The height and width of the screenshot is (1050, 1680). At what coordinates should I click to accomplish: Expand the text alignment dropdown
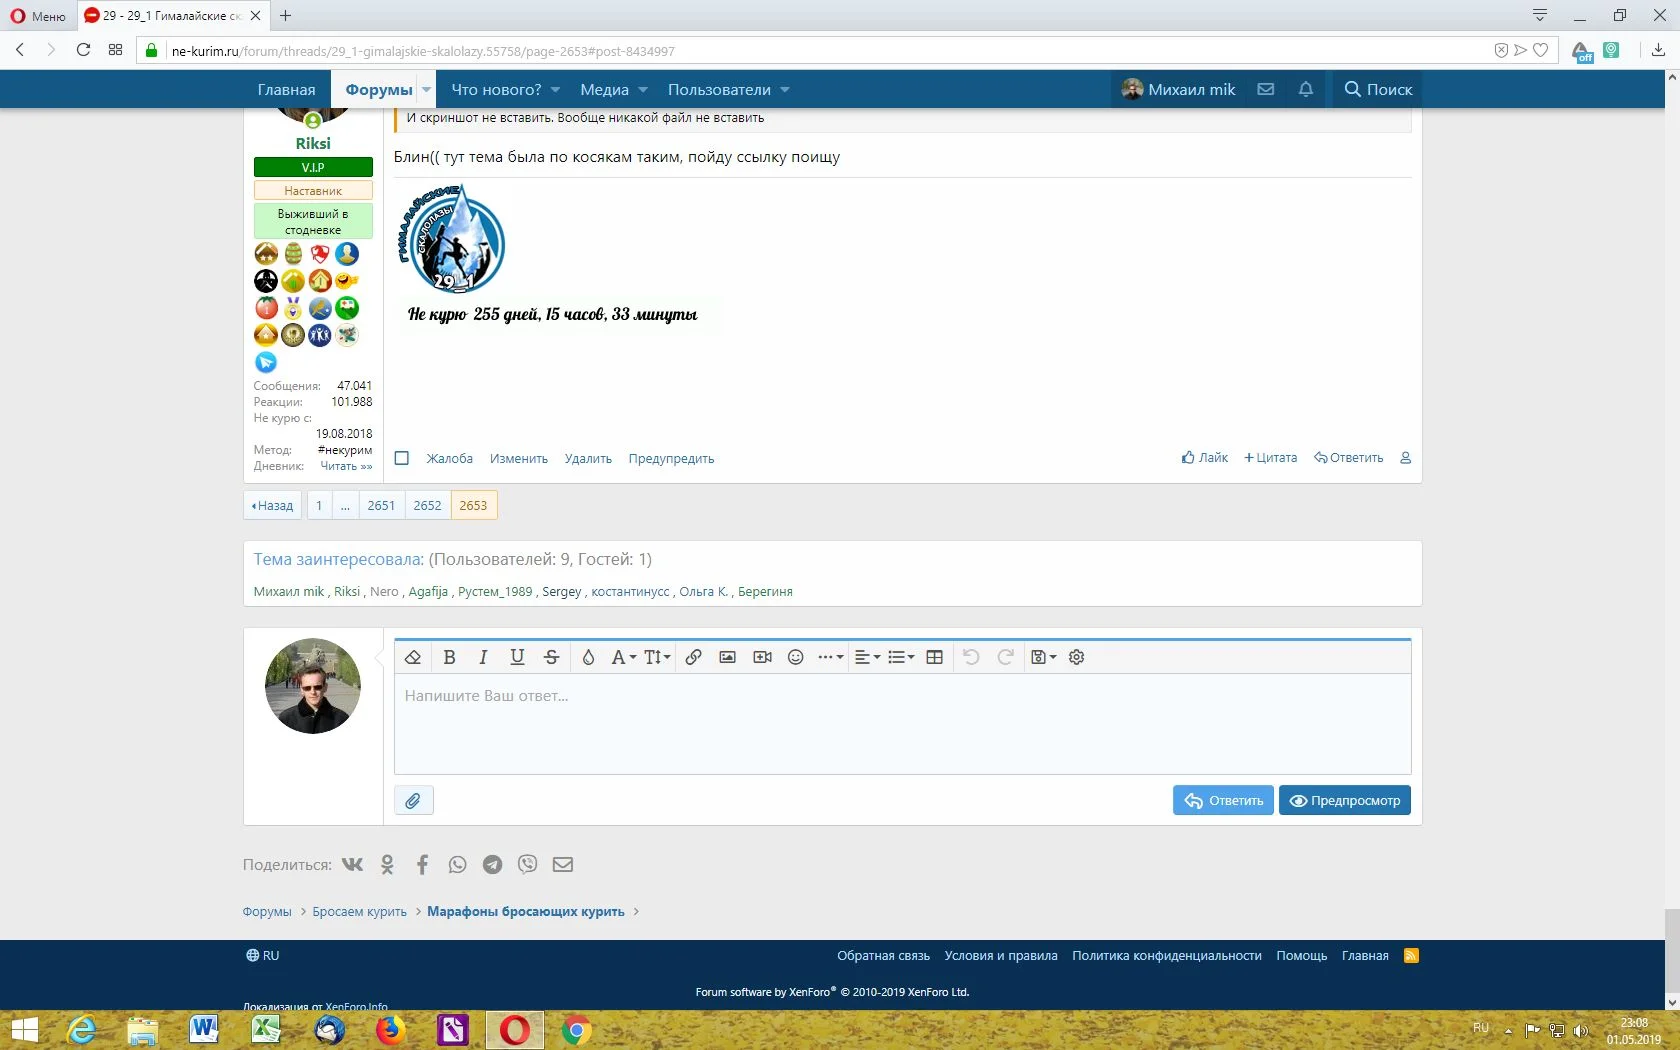tap(867, 657)
